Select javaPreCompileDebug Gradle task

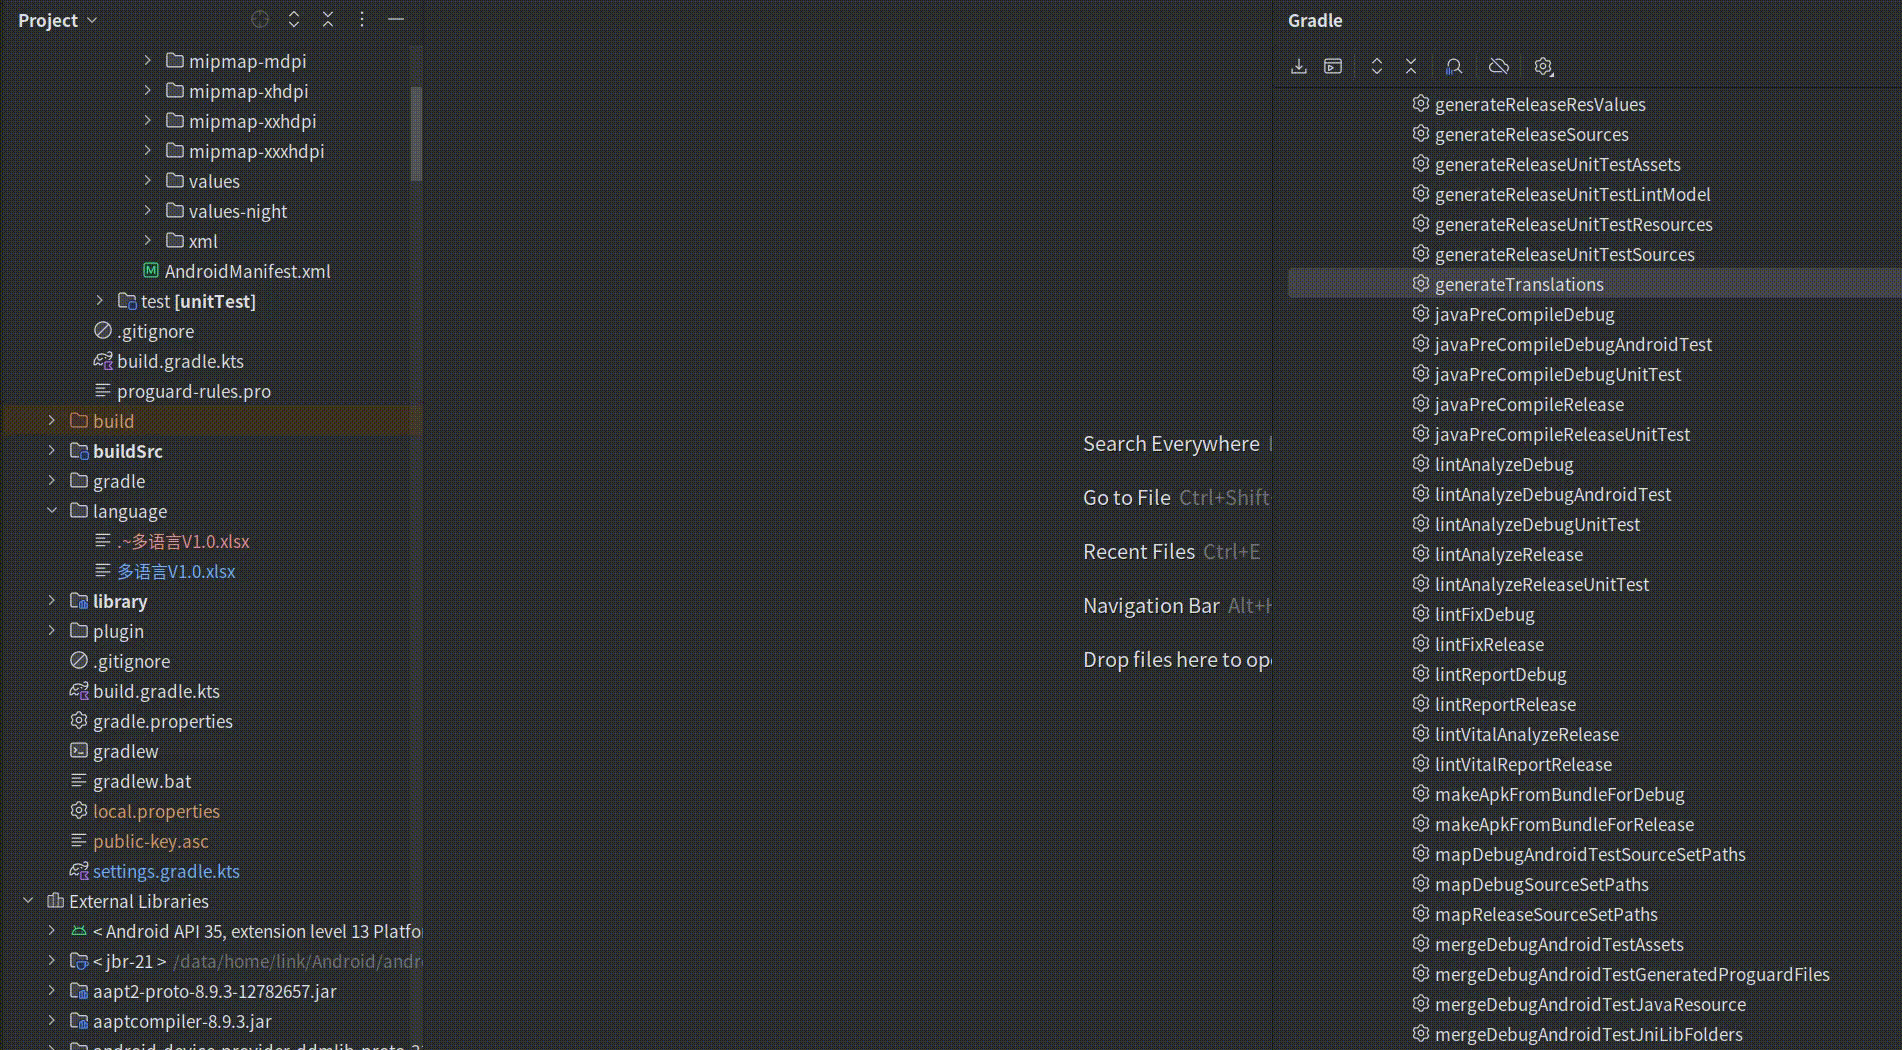click(x=1525, y=314)
